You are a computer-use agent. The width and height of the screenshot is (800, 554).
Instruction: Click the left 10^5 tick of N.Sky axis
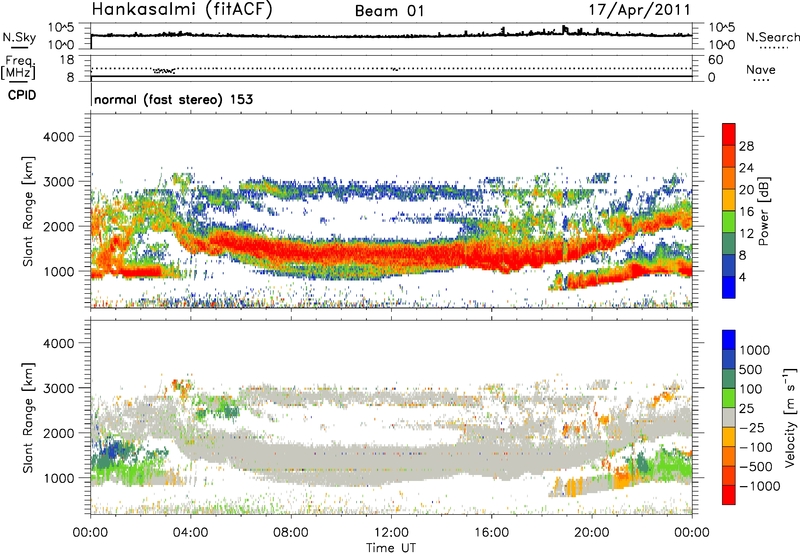[x=61, y=28]
